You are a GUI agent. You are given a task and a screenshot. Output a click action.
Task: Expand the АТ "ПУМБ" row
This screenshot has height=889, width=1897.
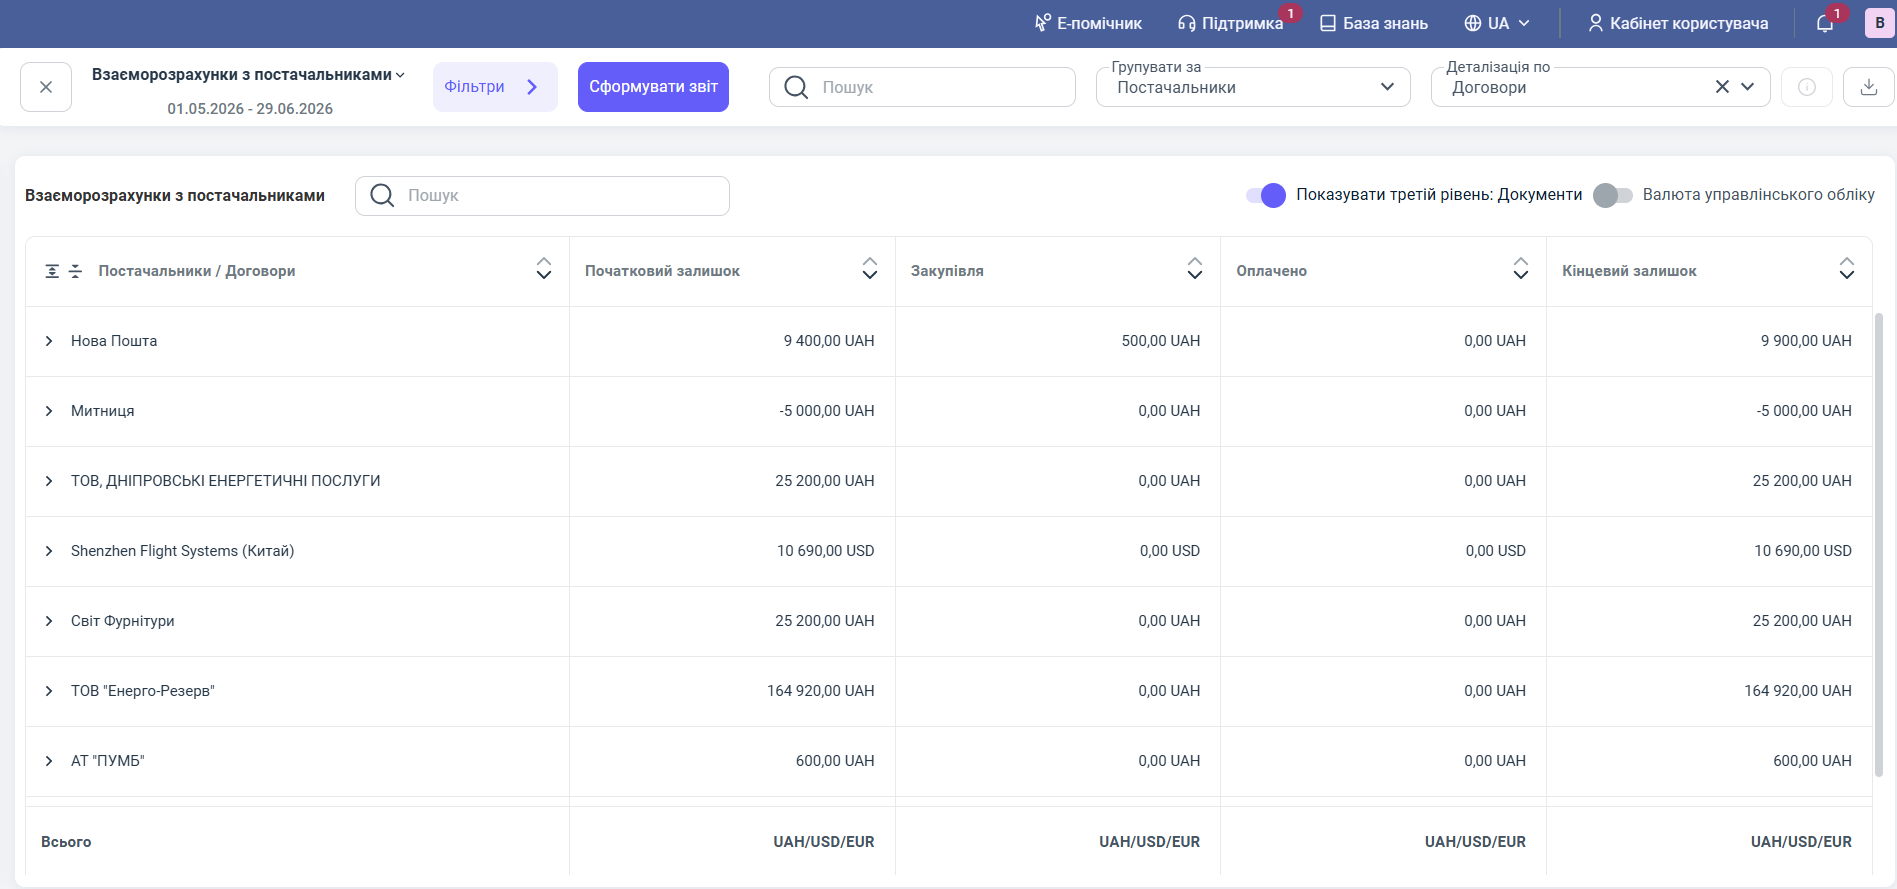coord(49,761)
